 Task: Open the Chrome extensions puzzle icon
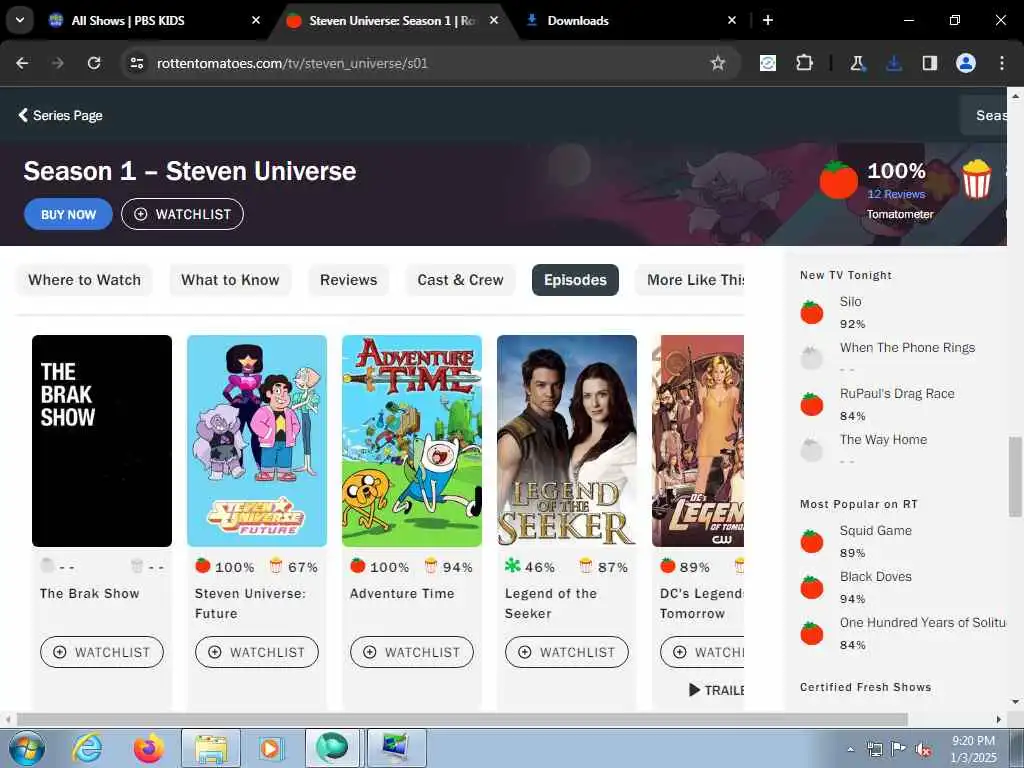(x=805, y=63)
